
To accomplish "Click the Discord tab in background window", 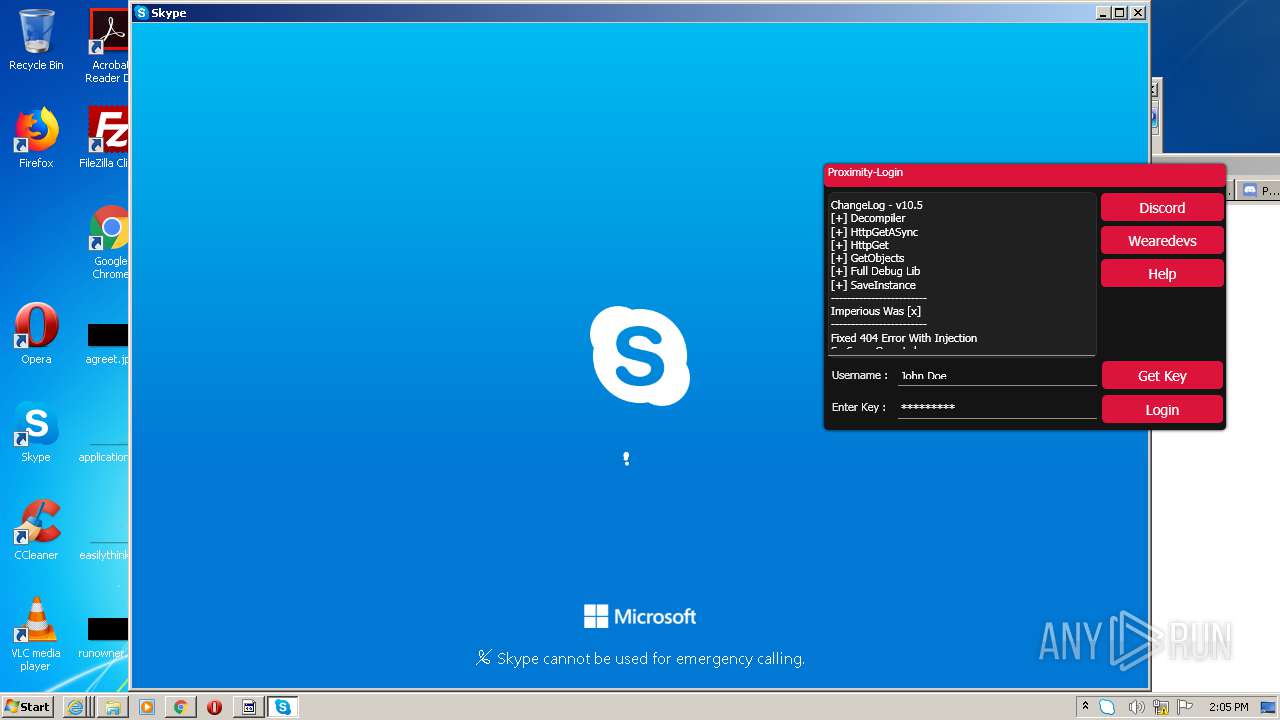I will pyautogui.click(x=1259, y=190).
